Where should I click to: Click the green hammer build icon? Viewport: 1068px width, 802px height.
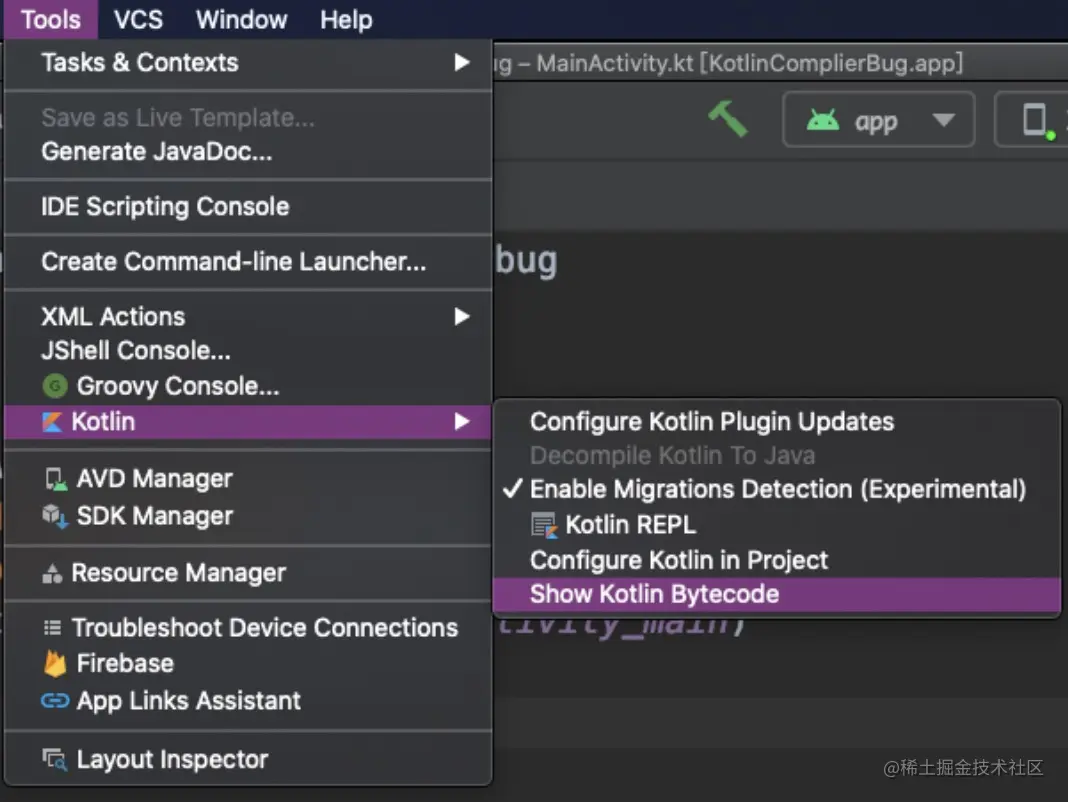pos(727,119)
